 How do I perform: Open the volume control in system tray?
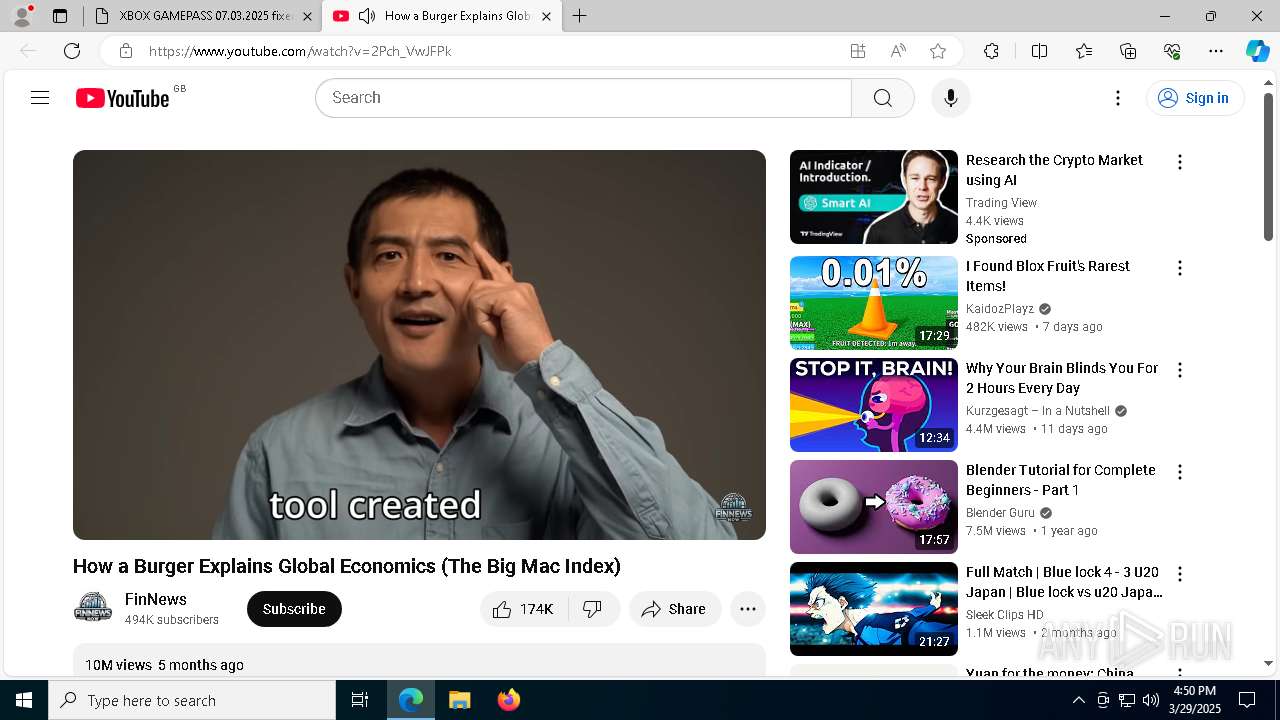coord(1150,700)
